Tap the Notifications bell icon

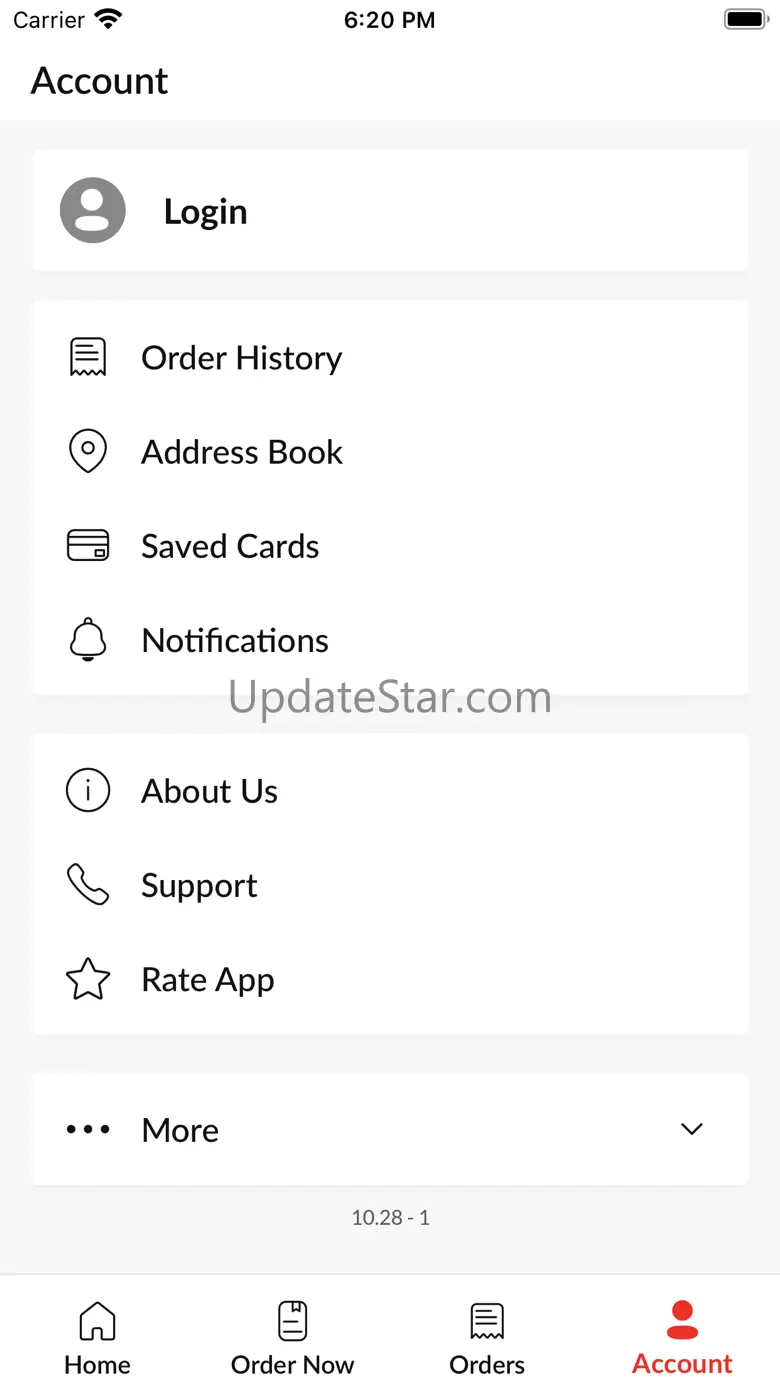(x=88, y=639)
